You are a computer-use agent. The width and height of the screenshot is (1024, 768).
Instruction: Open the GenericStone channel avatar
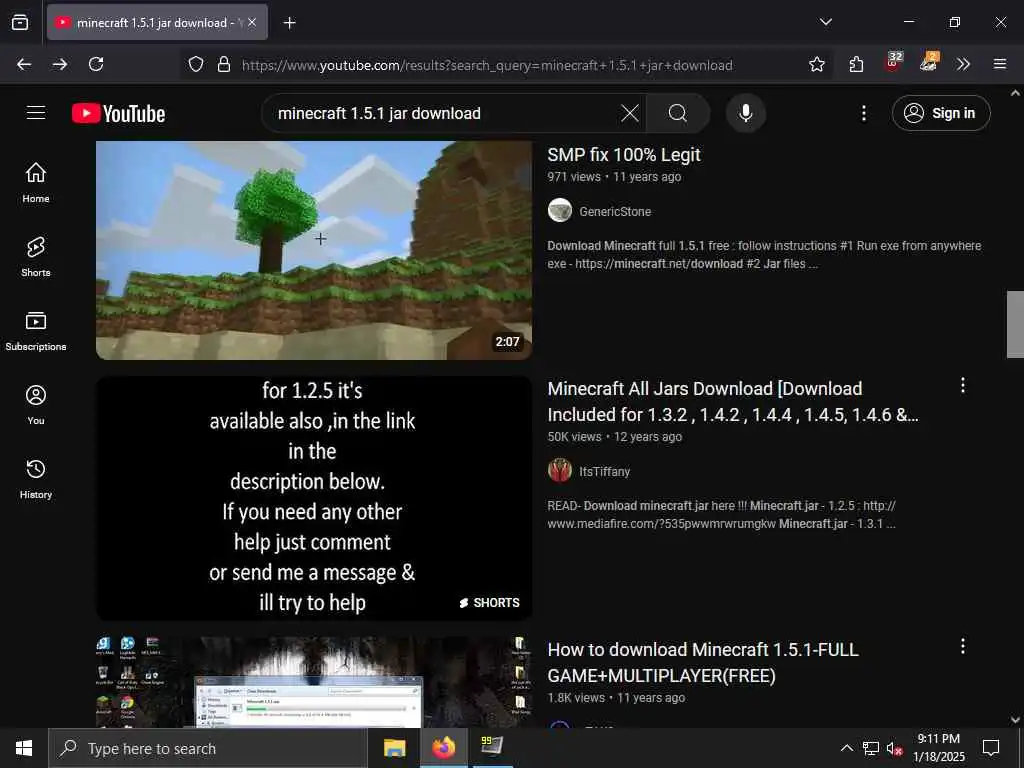pos(560,210)
